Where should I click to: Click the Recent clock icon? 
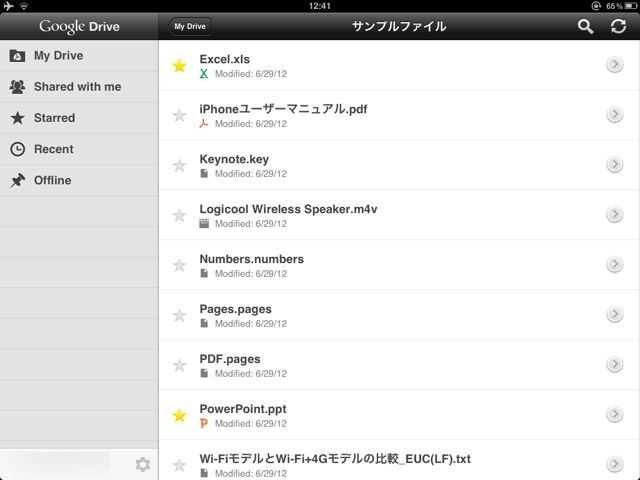(18, 149)
